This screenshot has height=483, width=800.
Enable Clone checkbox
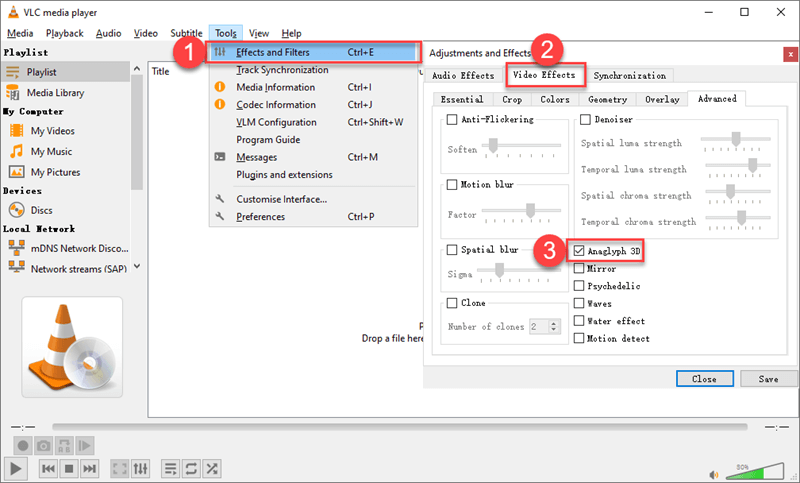[x=452, y=303]
